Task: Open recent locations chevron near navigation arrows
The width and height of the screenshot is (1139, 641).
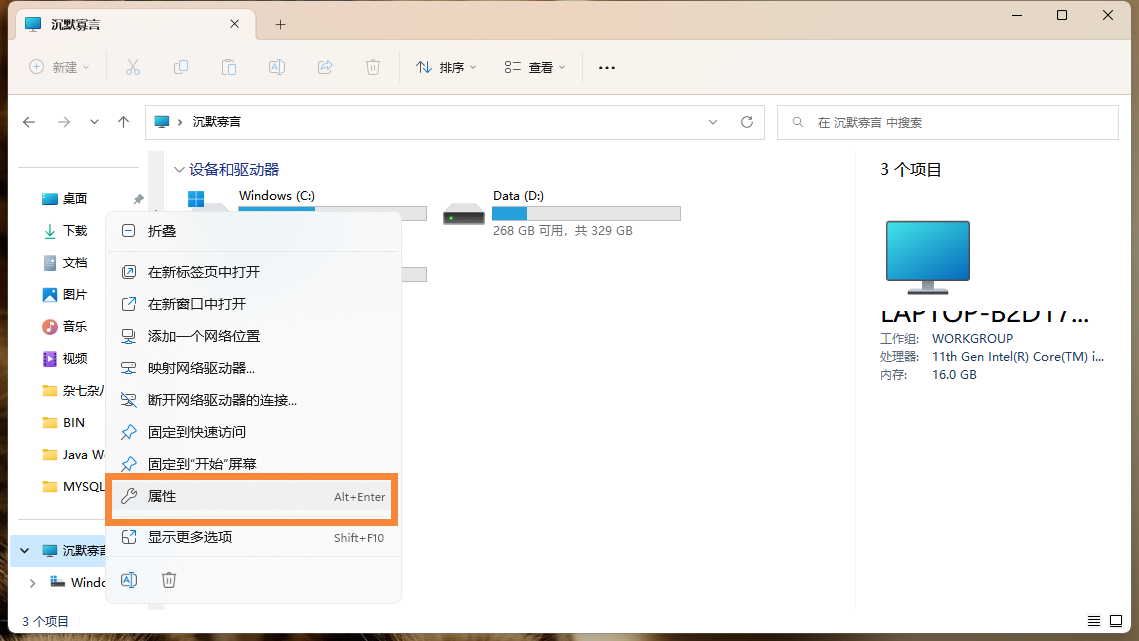Action: (94, 122)
